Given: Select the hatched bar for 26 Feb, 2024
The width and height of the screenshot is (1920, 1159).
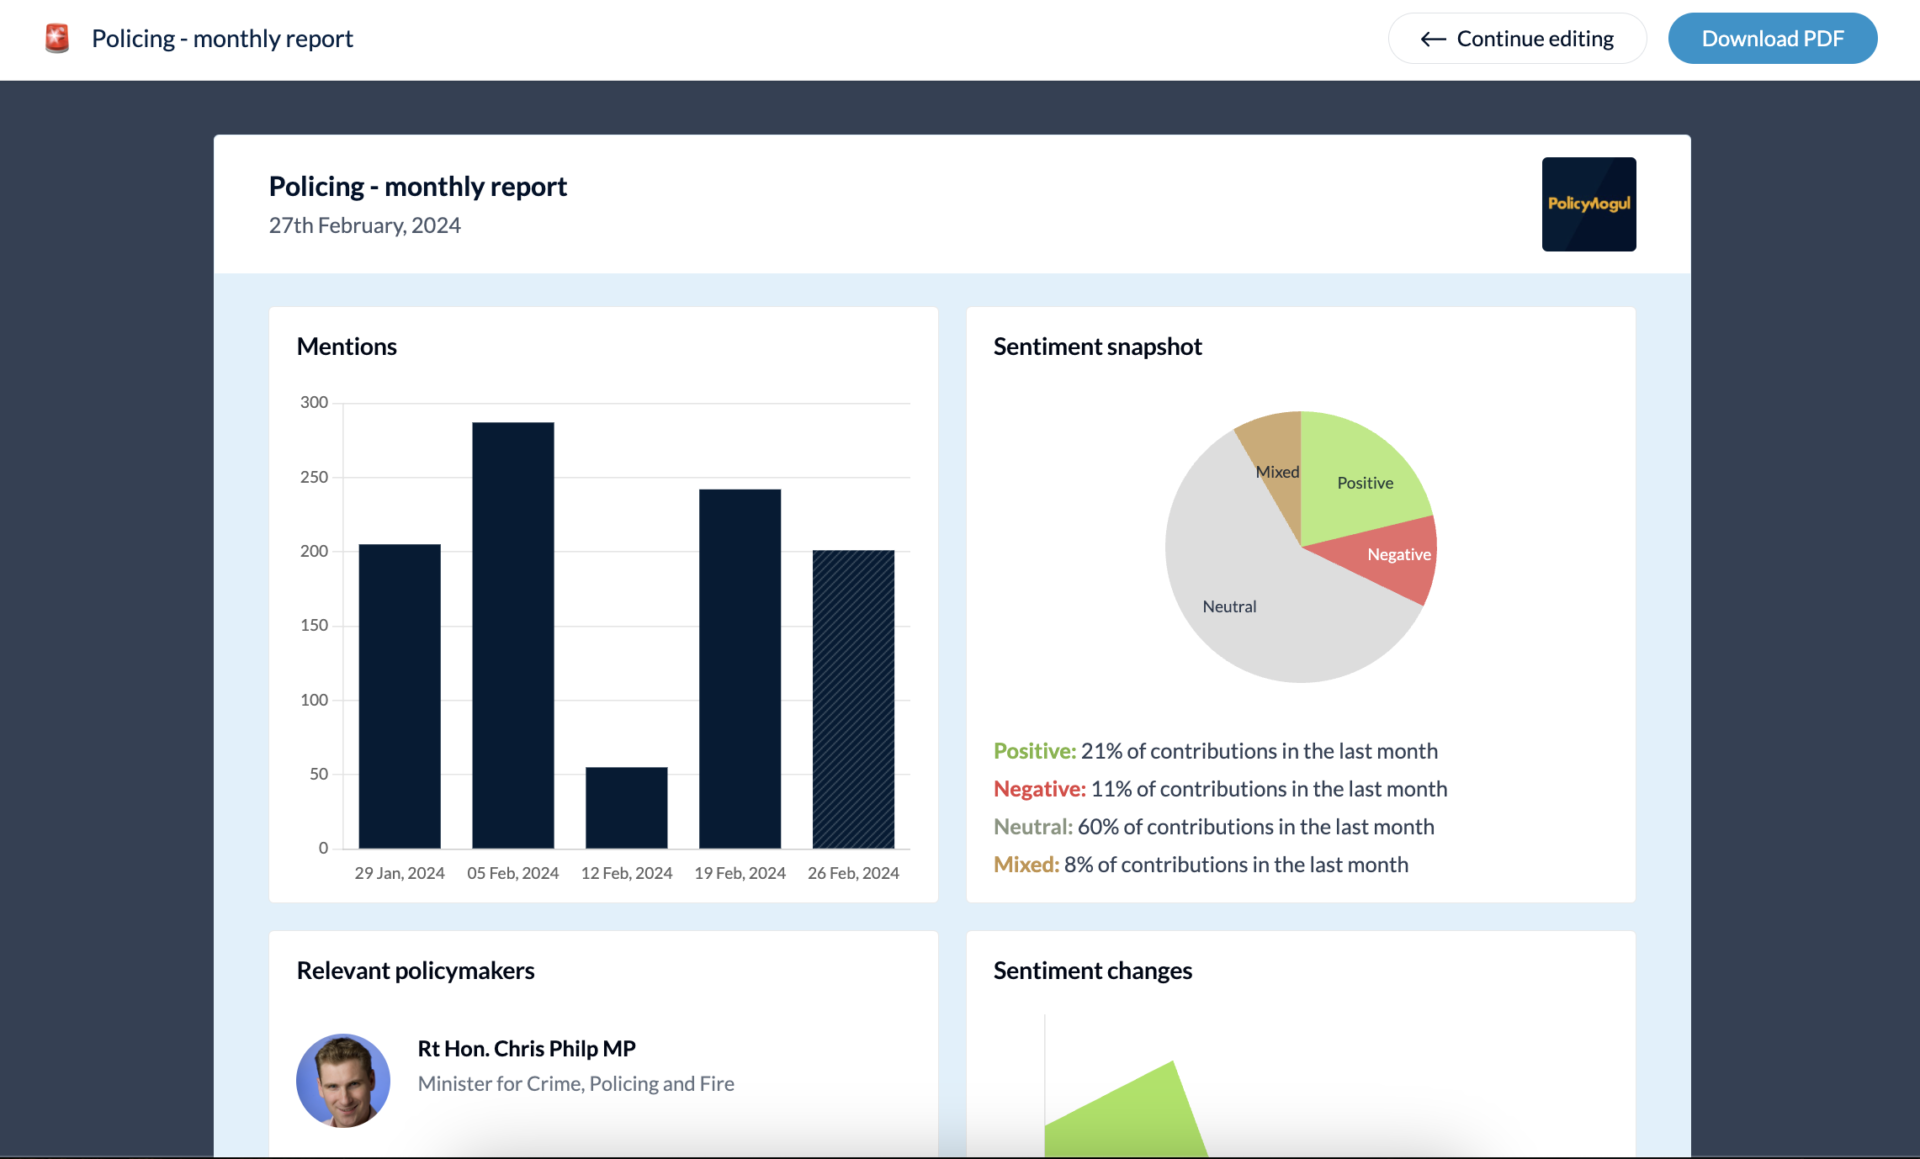Looking at the screenshot, I should tap(853, 700).
